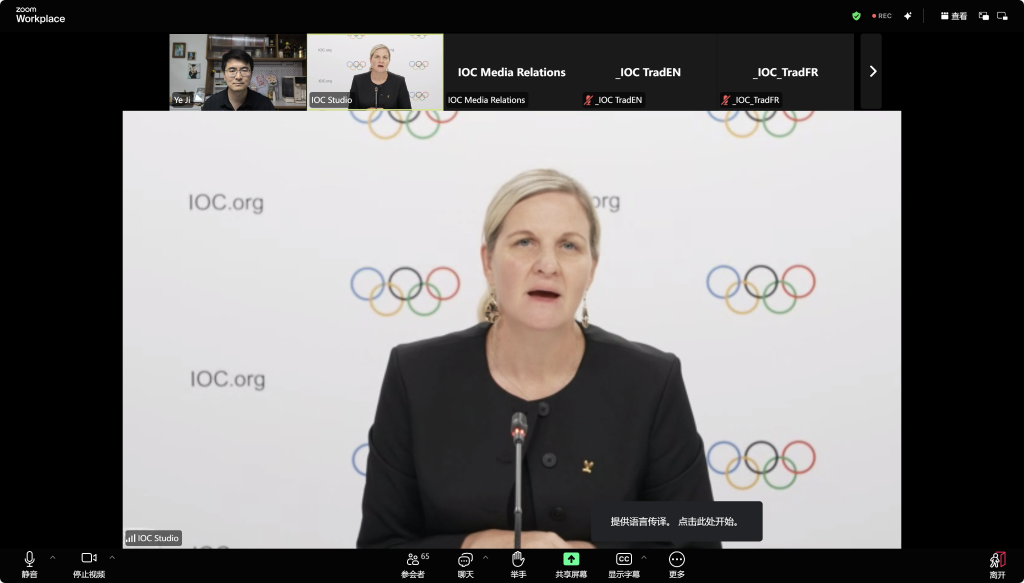Expand chat options arrow next to 聊天
Screen dimensions: 1024x583
486,557
